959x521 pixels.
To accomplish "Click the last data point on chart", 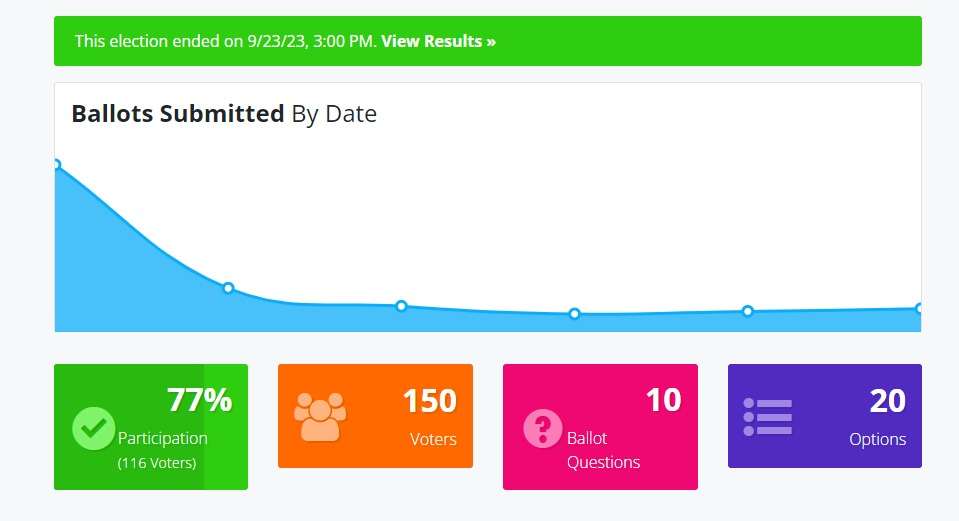I will click(x=918, y=308).
